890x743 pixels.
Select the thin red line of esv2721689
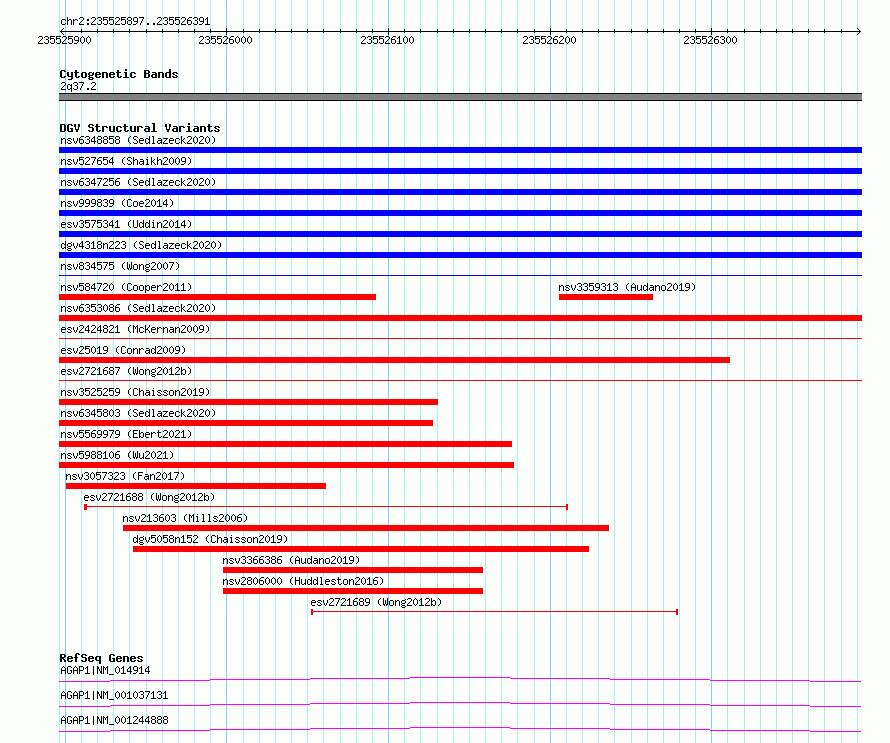(494, 612)
